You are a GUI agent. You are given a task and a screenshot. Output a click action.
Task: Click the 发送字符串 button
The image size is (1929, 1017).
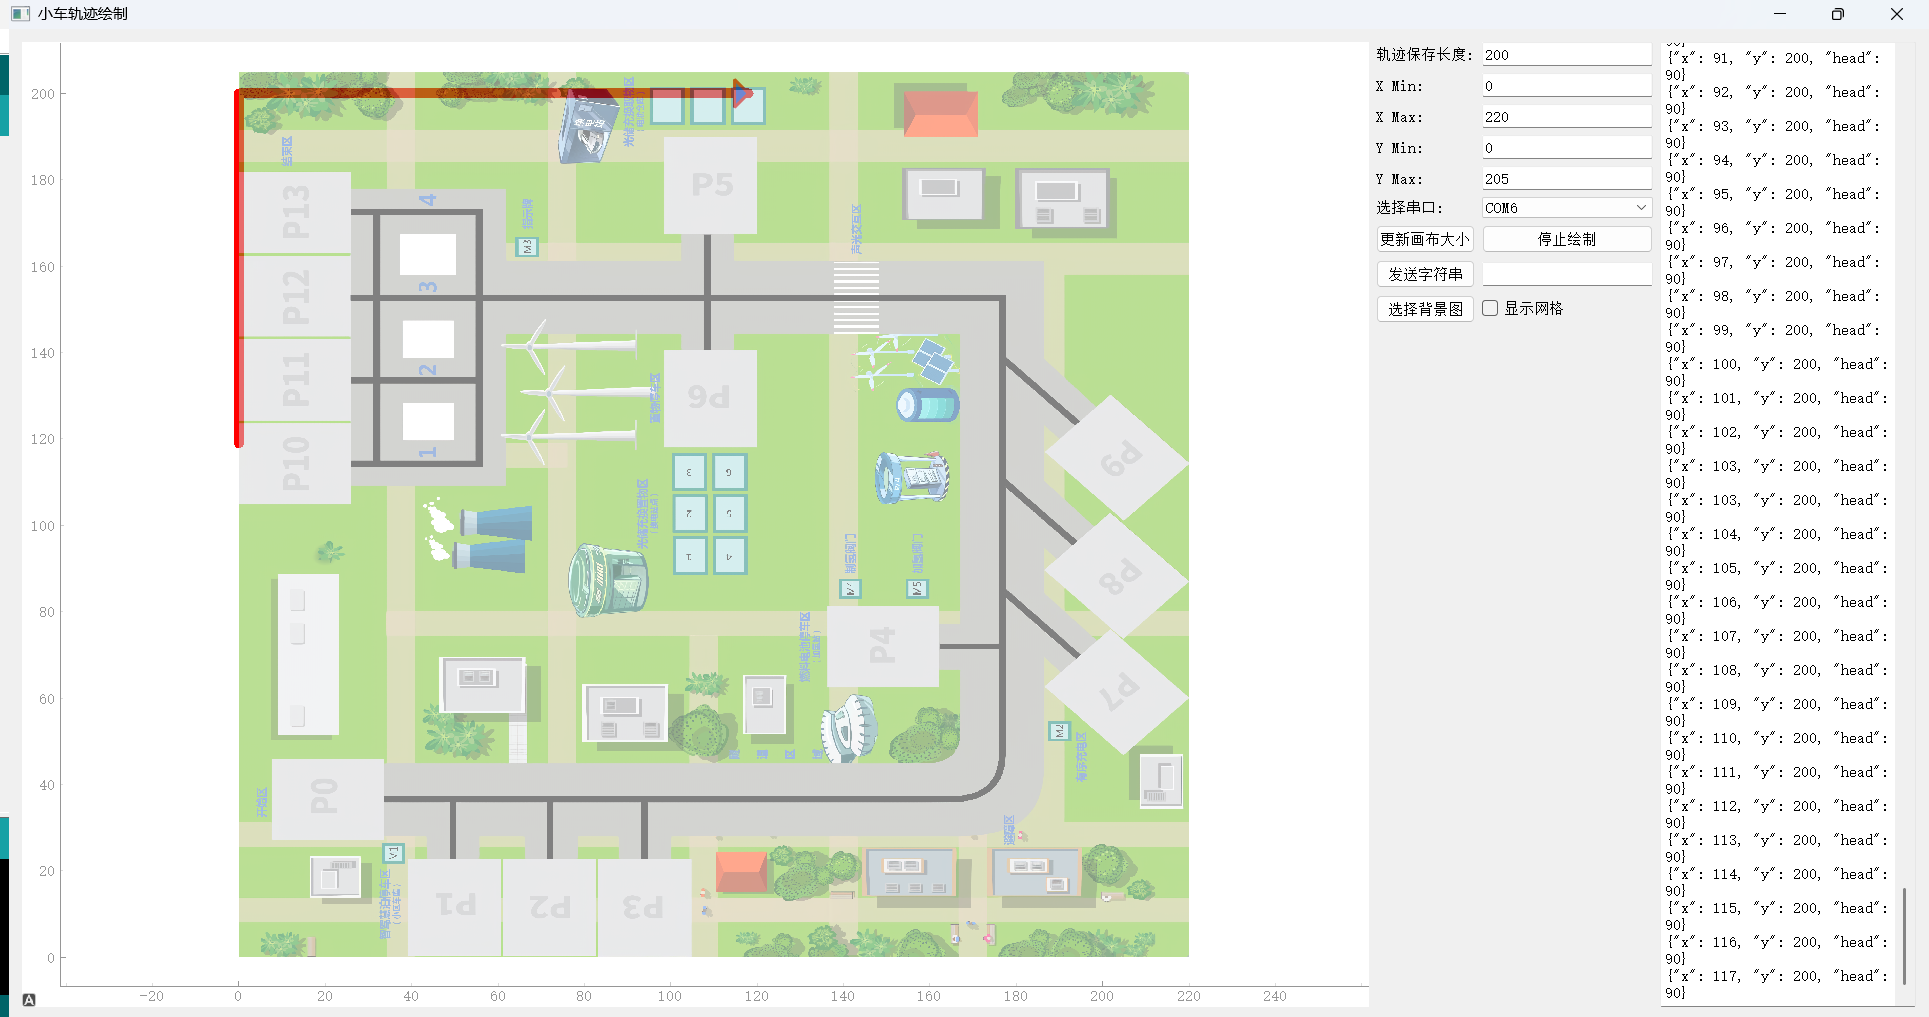tap(1424, 274)
